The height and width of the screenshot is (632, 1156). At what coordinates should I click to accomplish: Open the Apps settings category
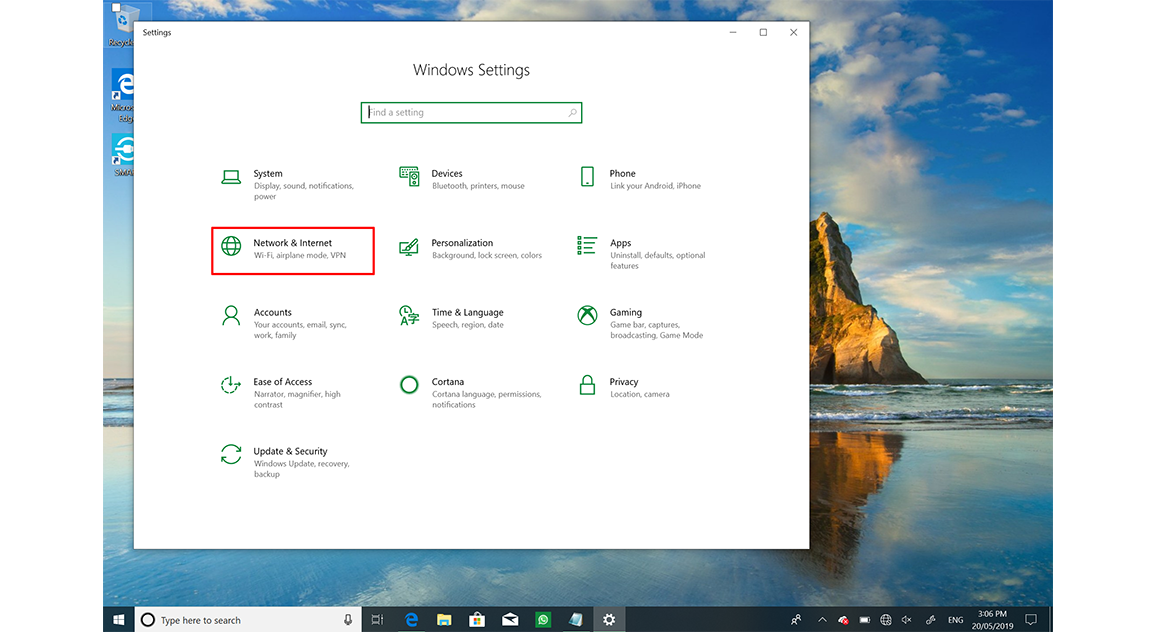click(643, 253)
